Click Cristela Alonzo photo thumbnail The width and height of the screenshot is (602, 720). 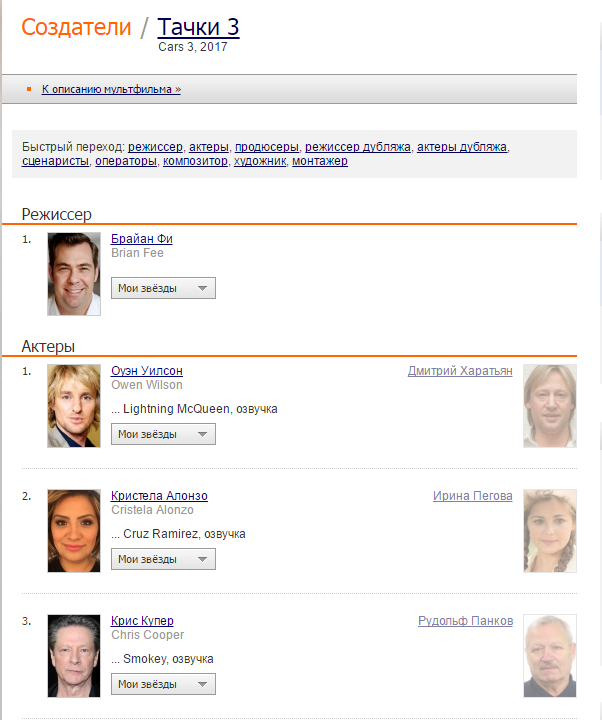point(74,531)
